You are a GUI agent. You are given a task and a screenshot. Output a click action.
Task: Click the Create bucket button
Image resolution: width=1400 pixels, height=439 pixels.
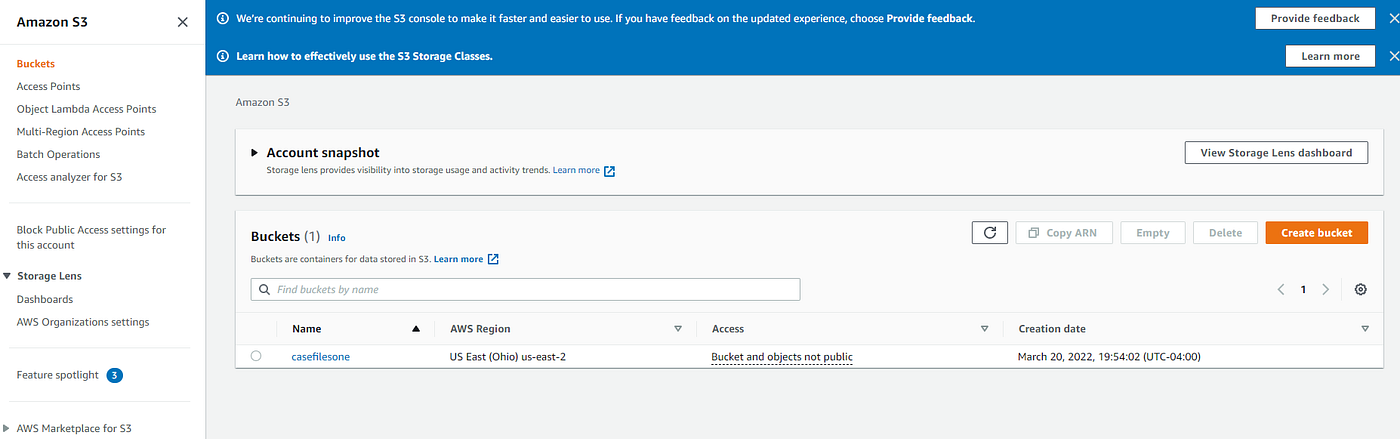click(1316, 232)
